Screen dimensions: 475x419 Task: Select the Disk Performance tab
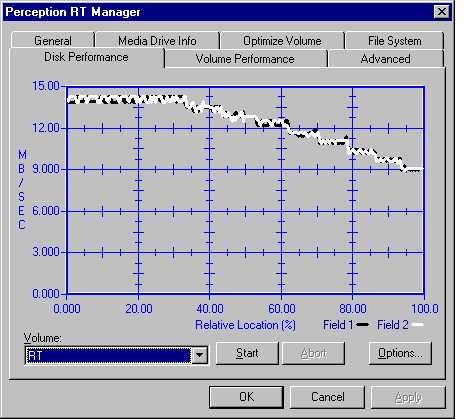pos(87,57)
